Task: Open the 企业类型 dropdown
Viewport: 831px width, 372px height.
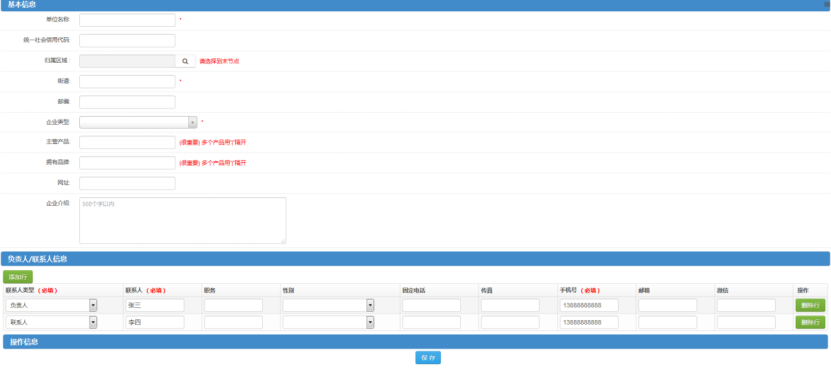Action: point(138,122)
